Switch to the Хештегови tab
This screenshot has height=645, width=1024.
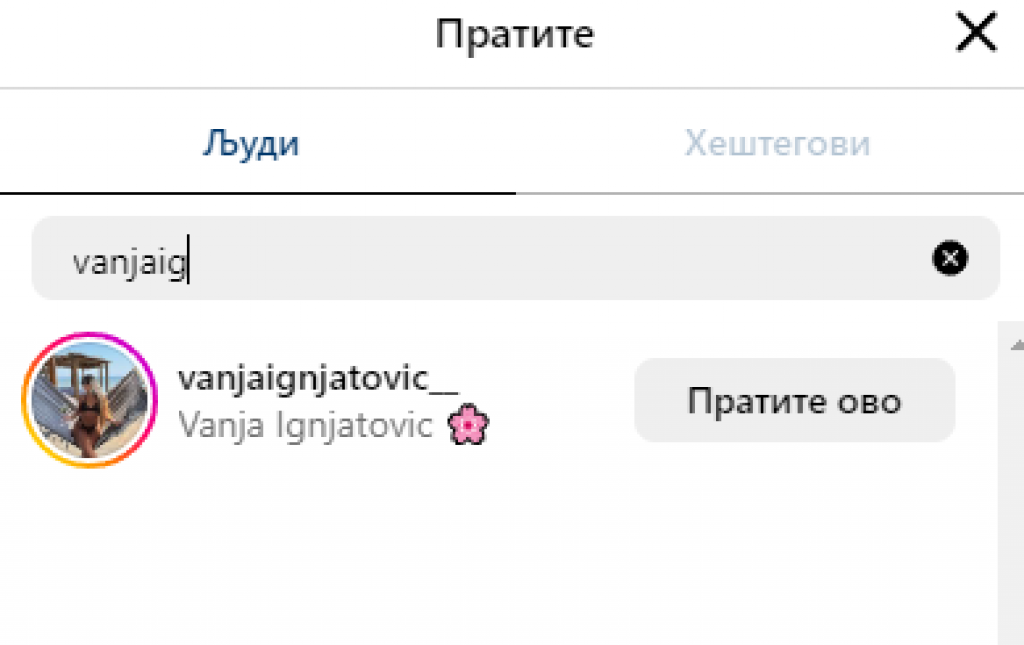tap(777, 143)
